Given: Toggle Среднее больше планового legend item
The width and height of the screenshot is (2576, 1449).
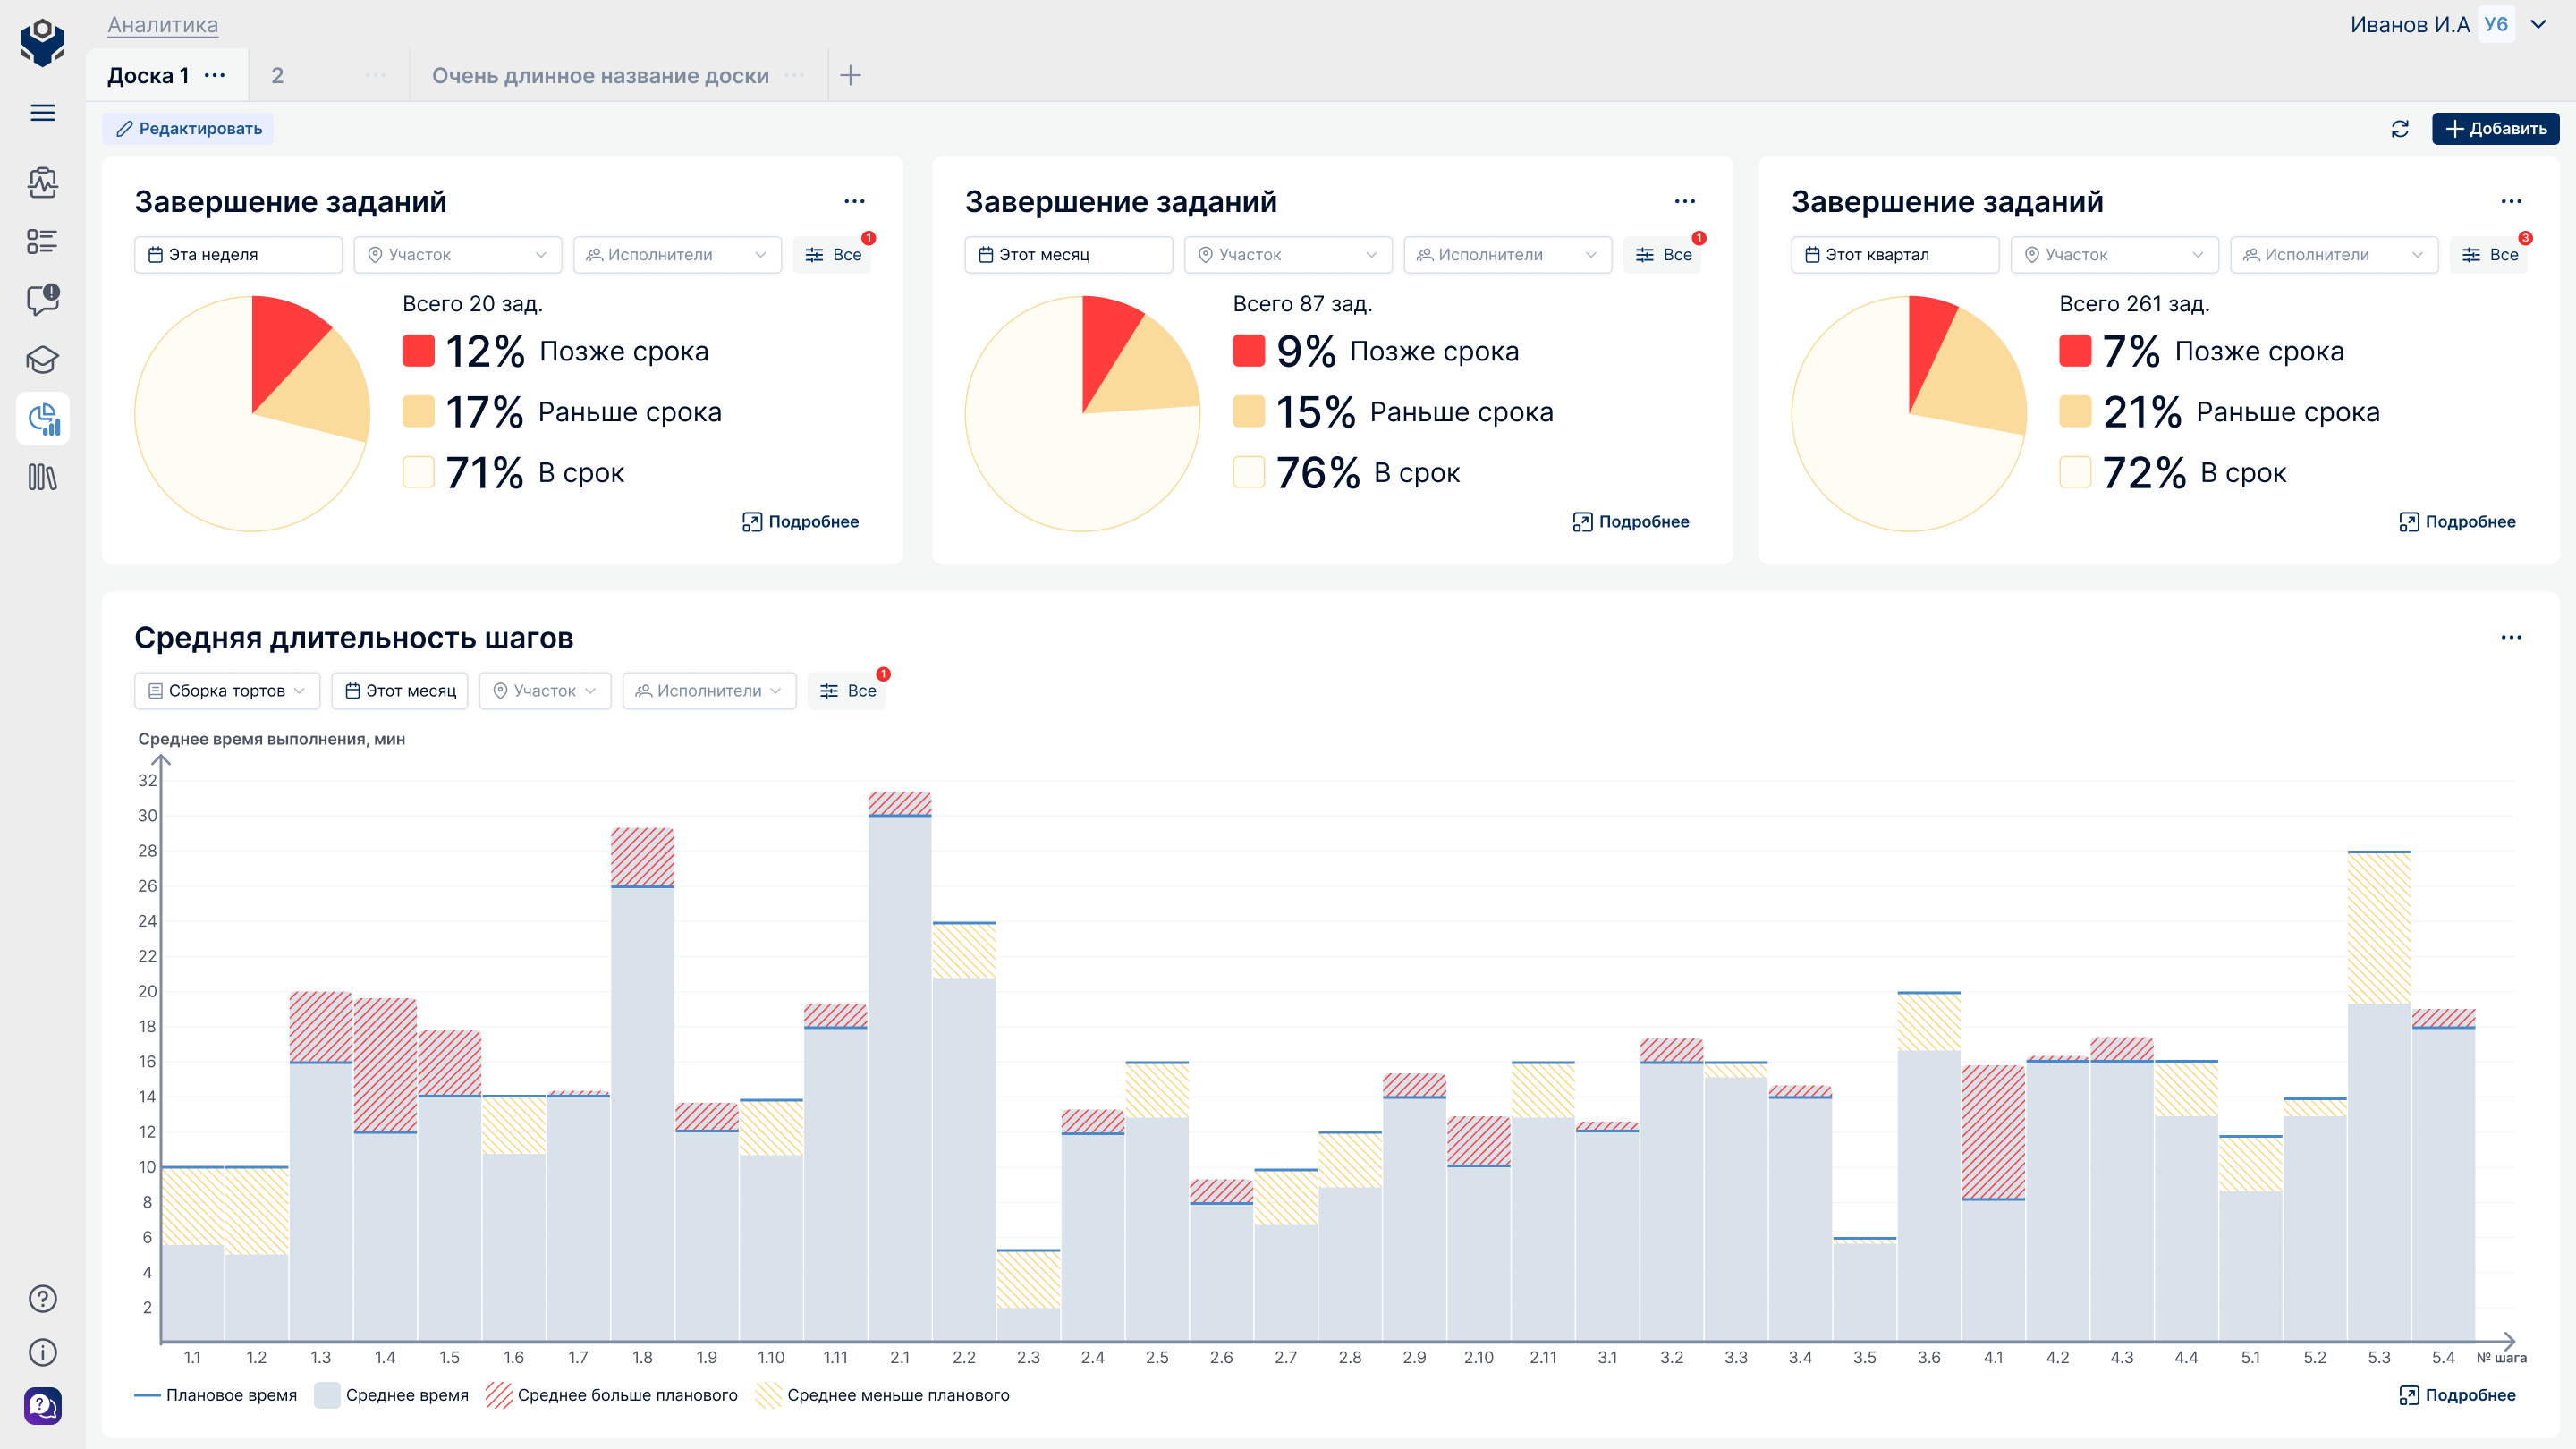Looking at the screenshot, I should [612, 1395].
